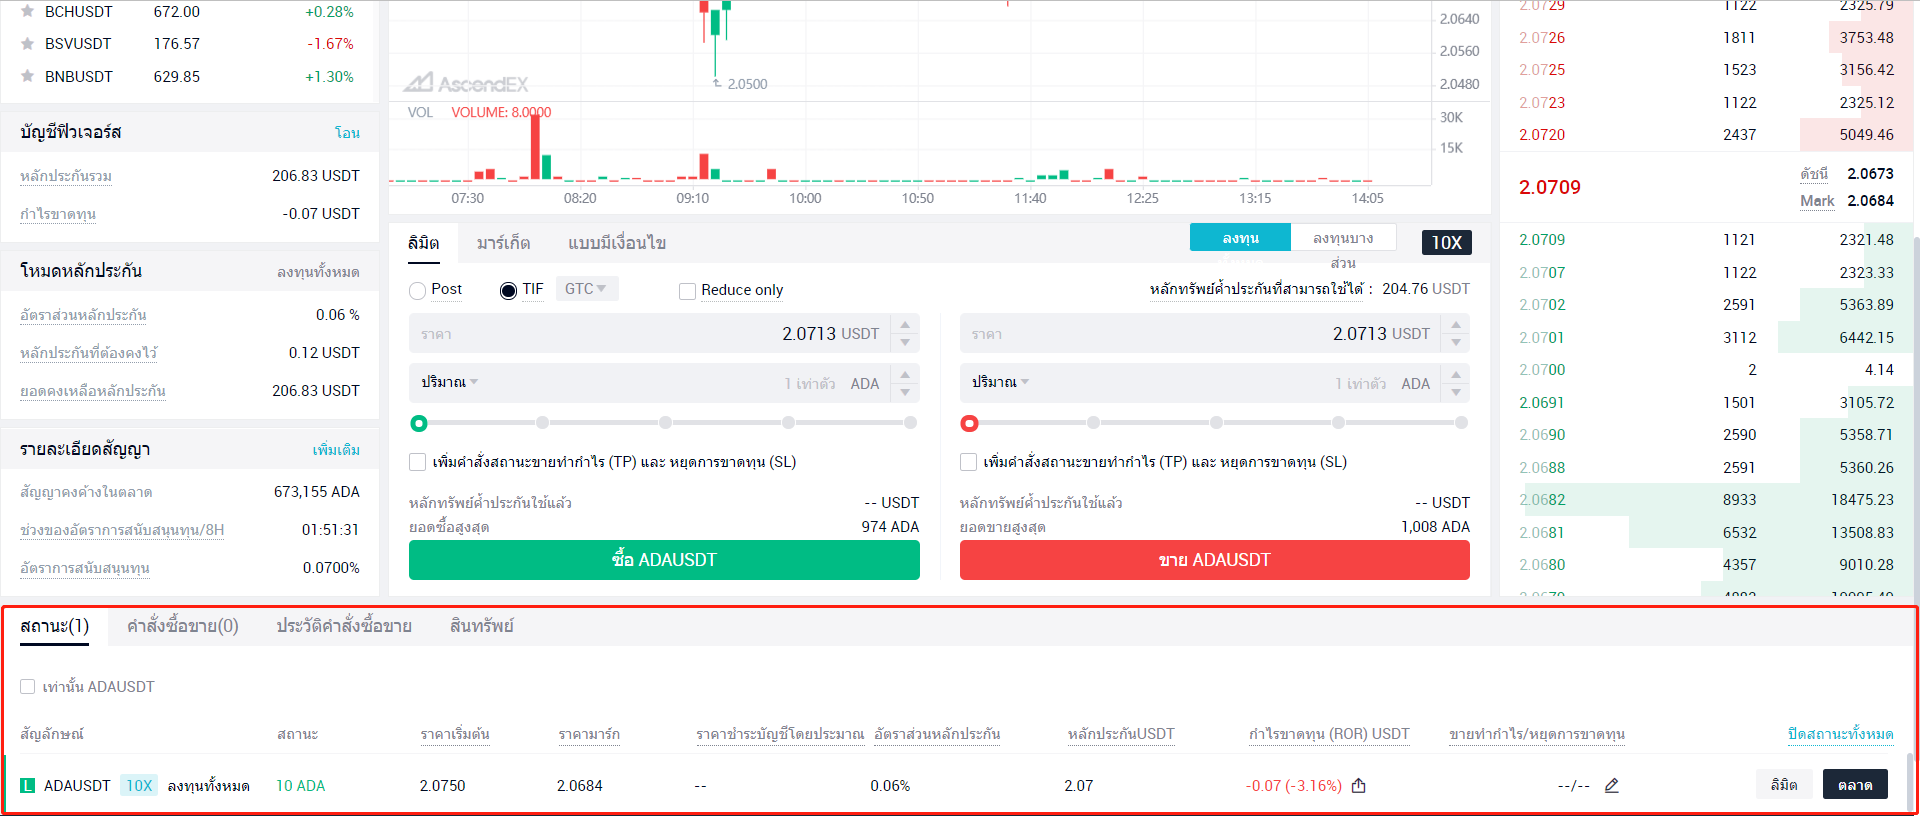Enable TP/SL checkbox on sell side
Screen dimensions: 1920x816
point(968,462)
